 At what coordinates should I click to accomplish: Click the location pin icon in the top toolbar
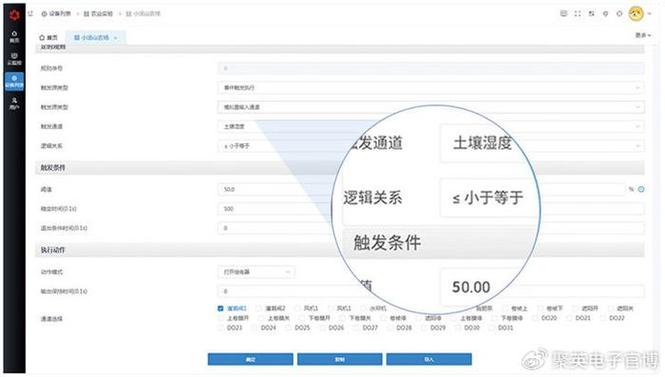point(606,14)
